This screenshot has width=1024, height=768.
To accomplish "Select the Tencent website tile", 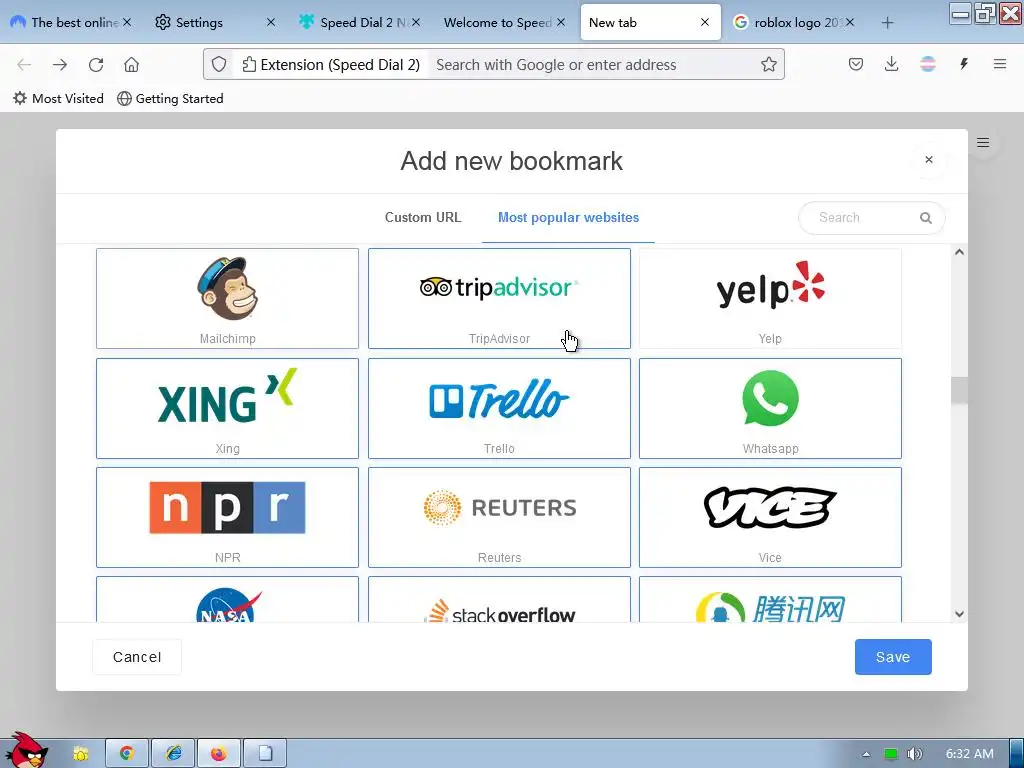I will 770,600.
